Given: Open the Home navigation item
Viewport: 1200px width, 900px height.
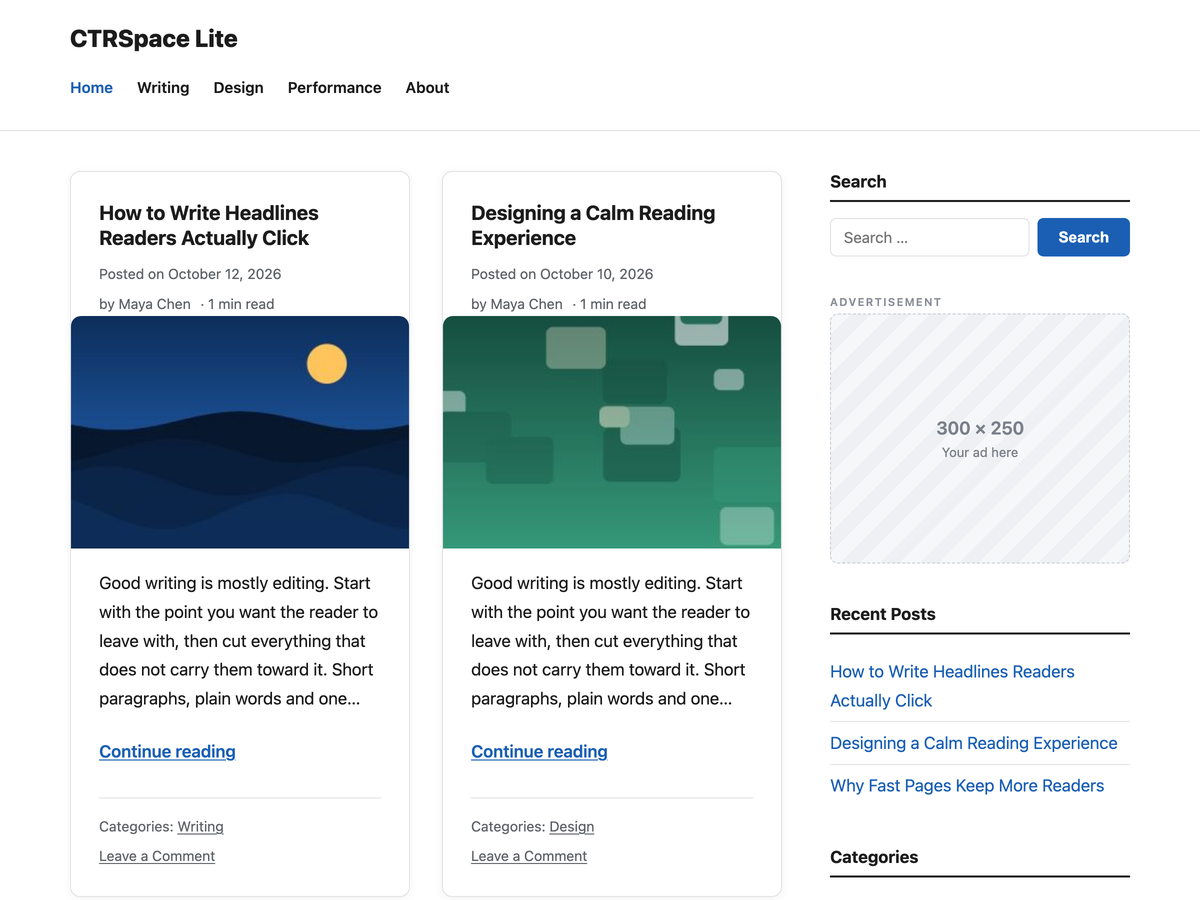Looking at the screenshot, I should 91,88.
